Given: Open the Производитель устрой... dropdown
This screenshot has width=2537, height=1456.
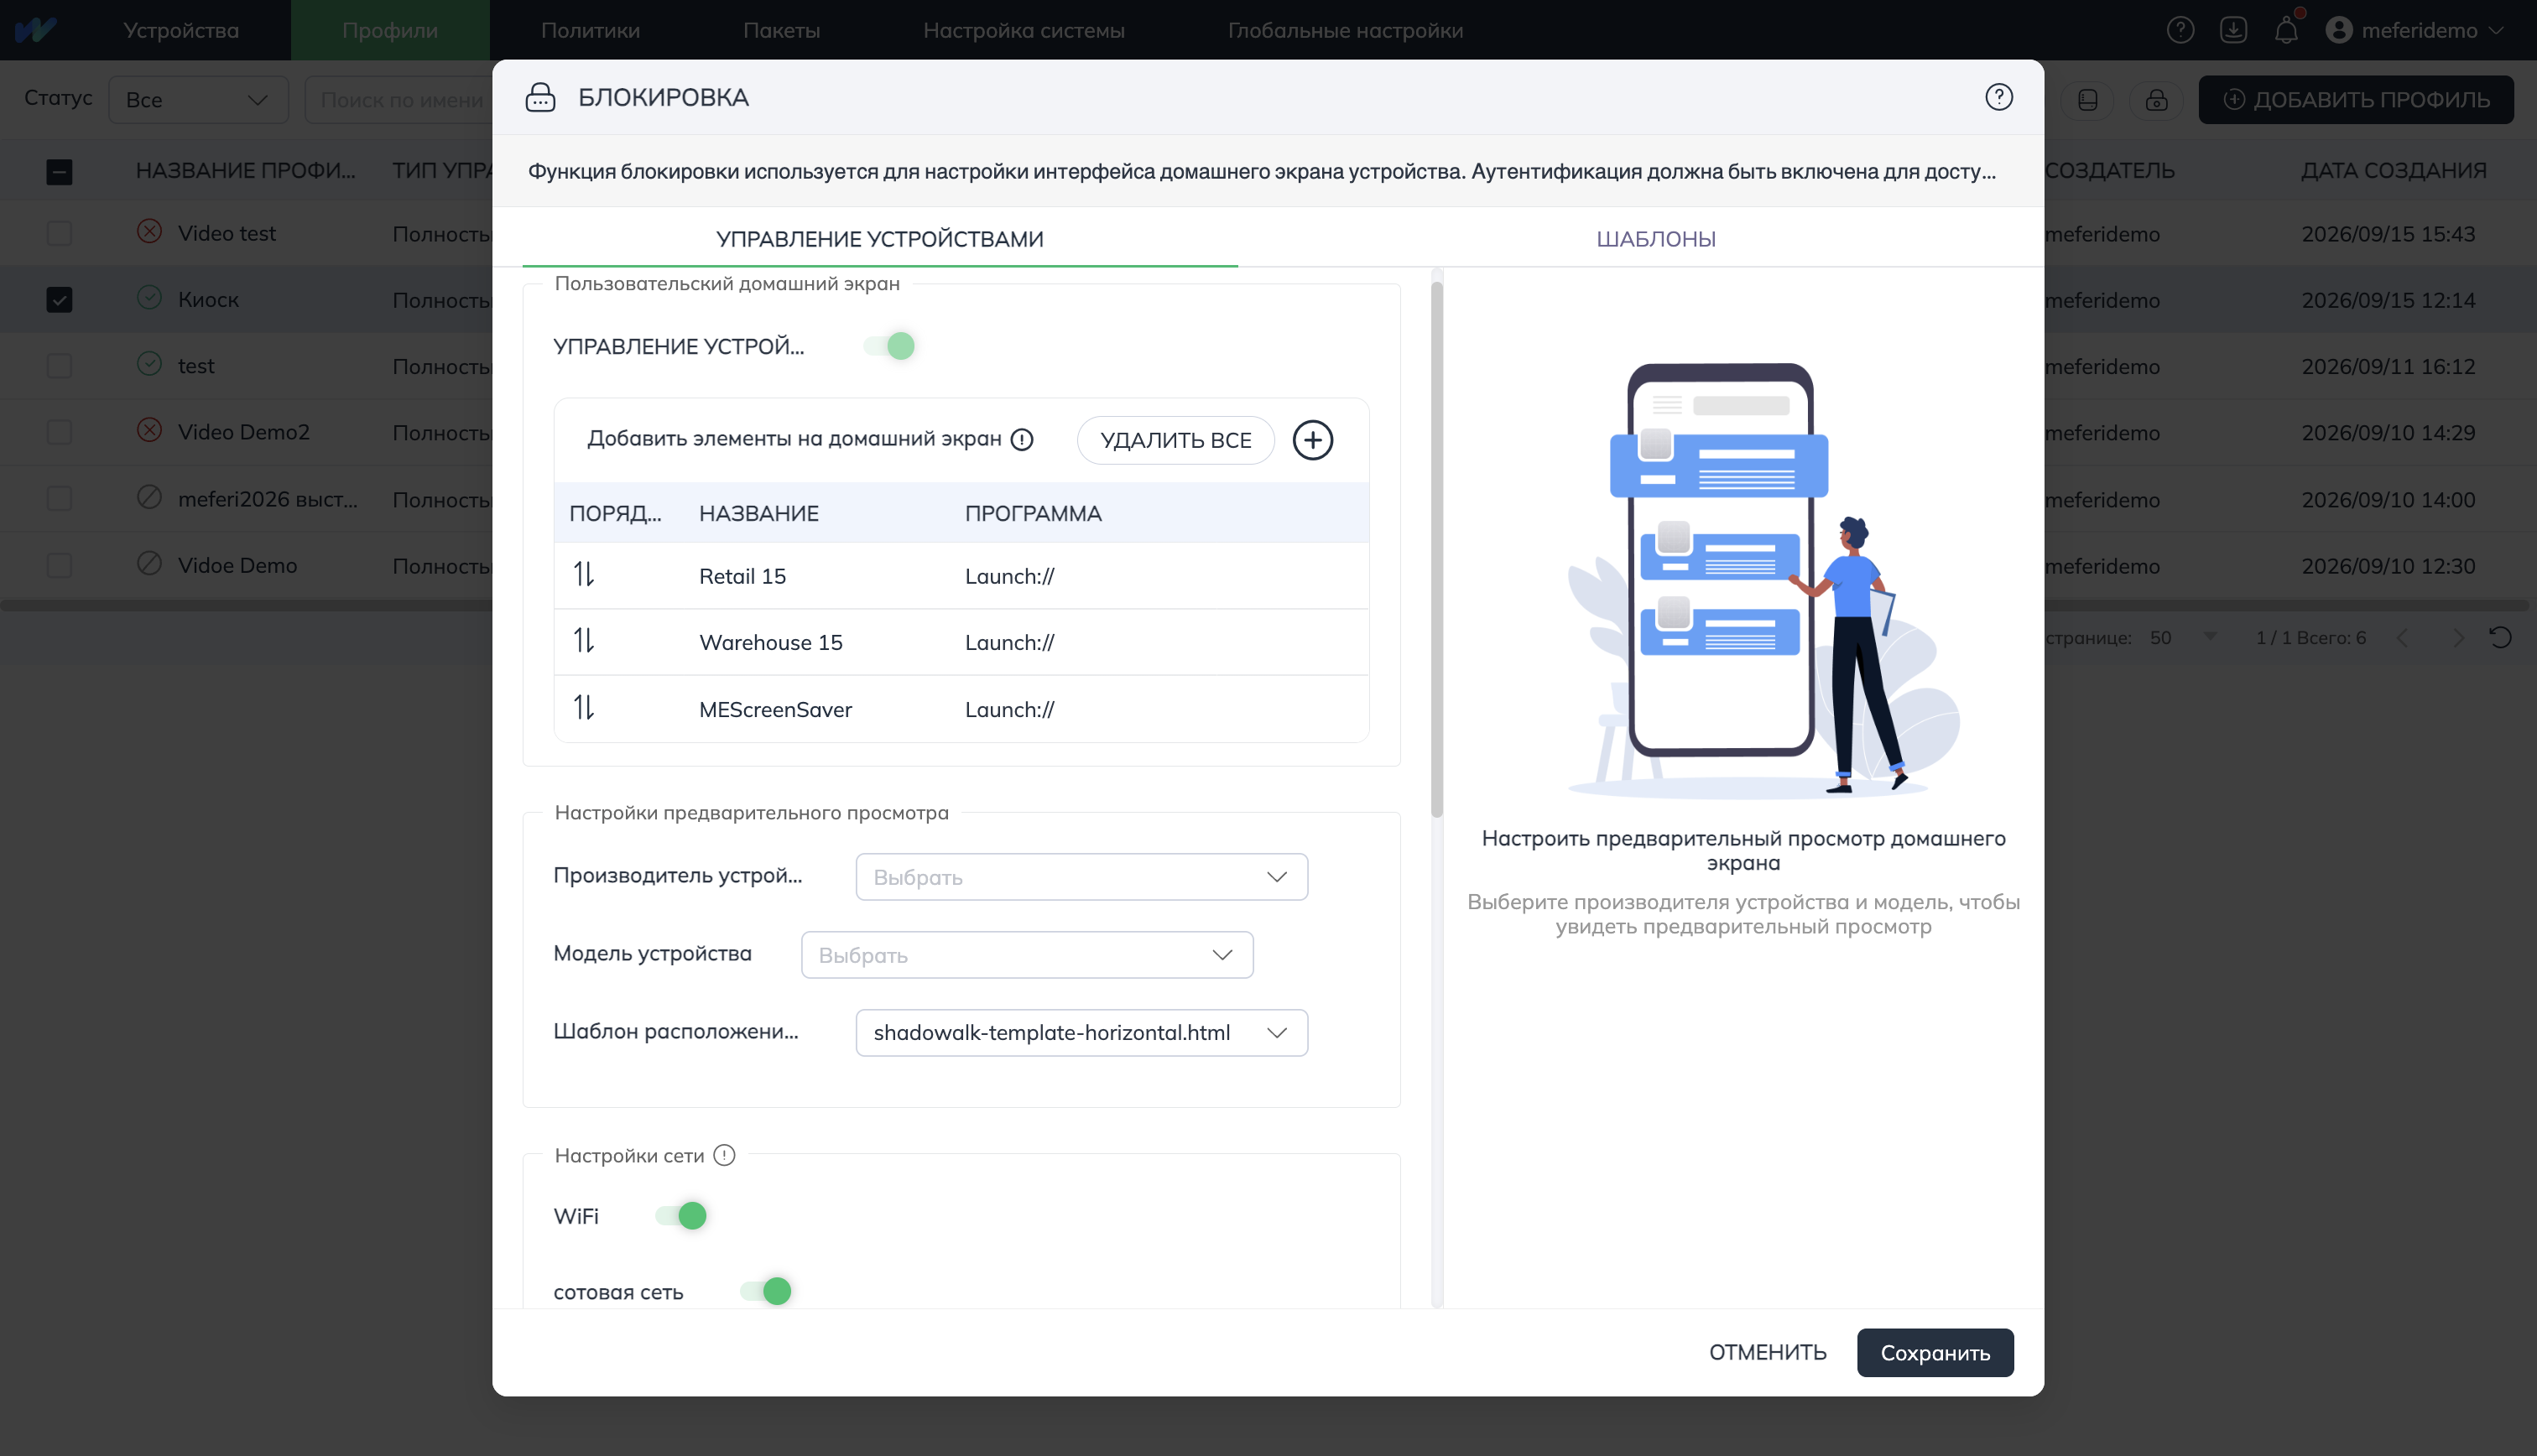Looking at the screenshot, I should point(1081,876).
